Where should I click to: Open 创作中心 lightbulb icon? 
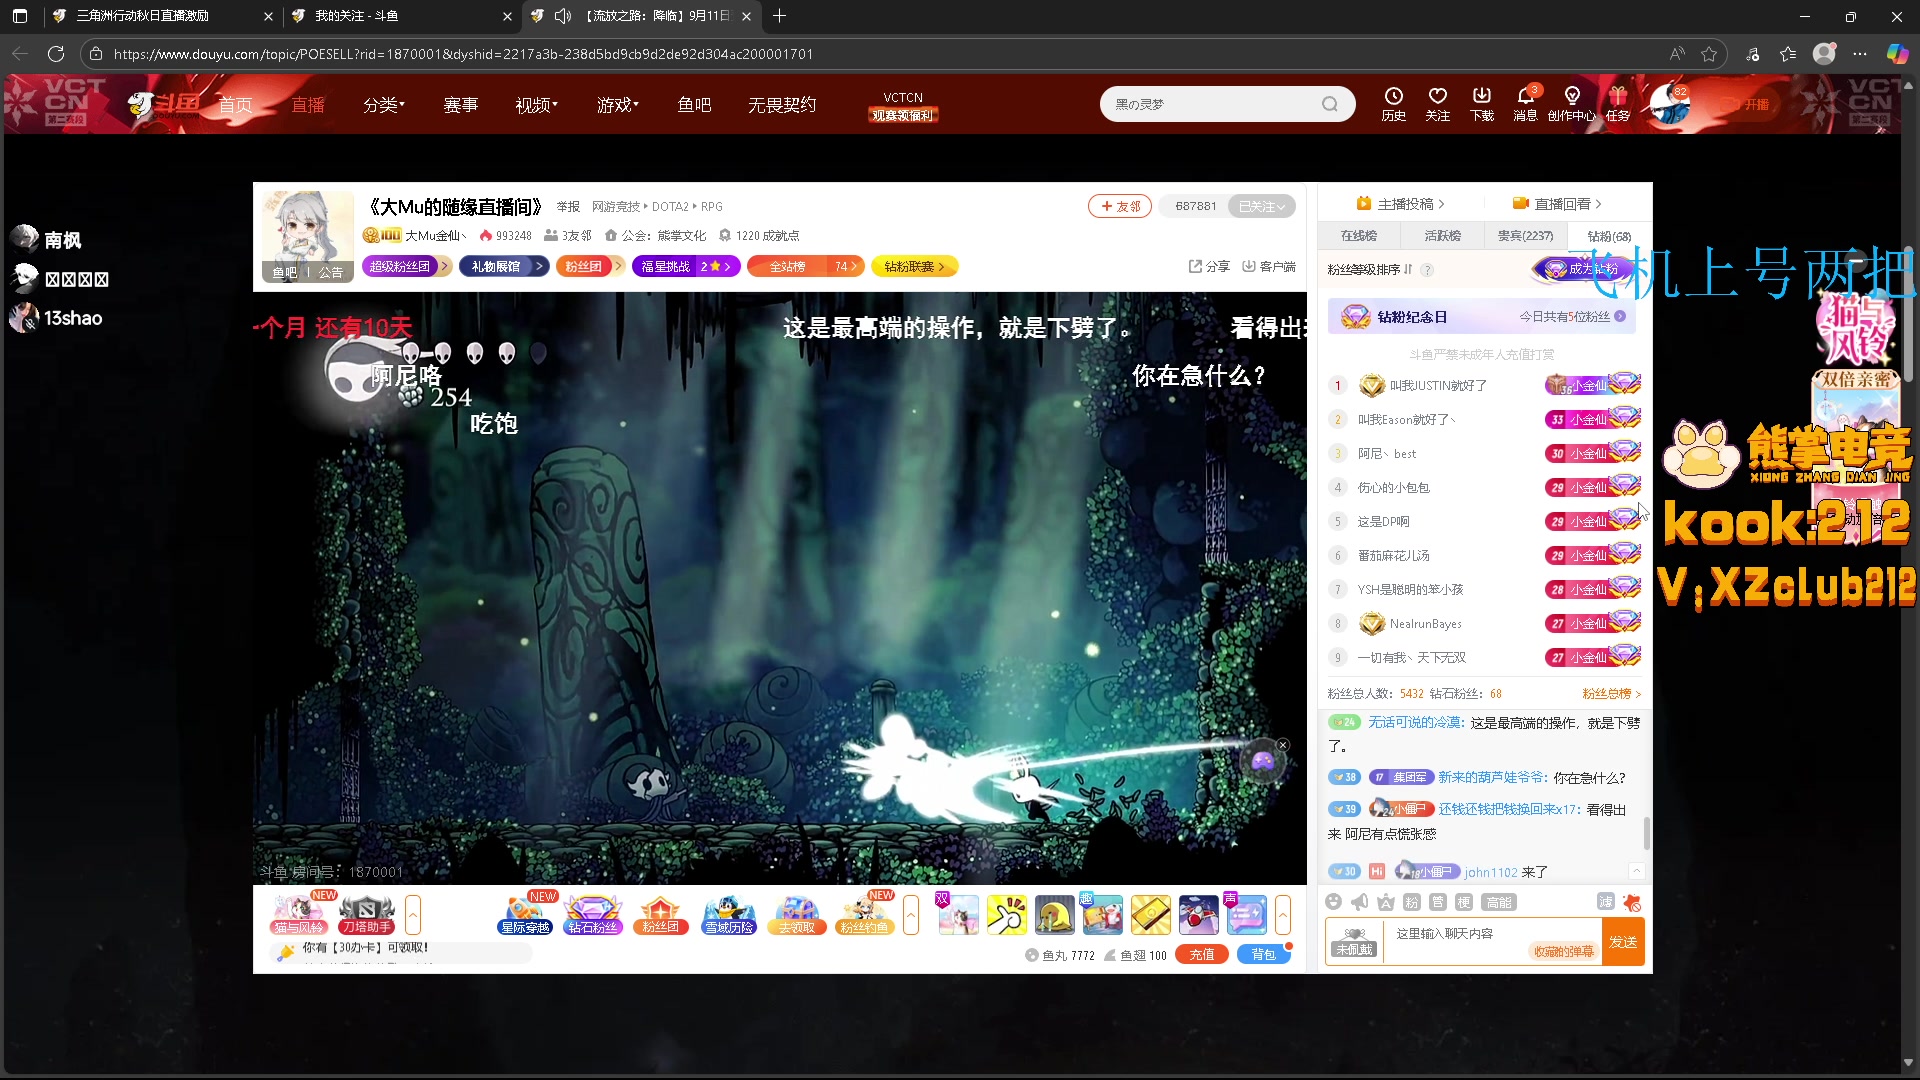click(x=1571, y=103)
